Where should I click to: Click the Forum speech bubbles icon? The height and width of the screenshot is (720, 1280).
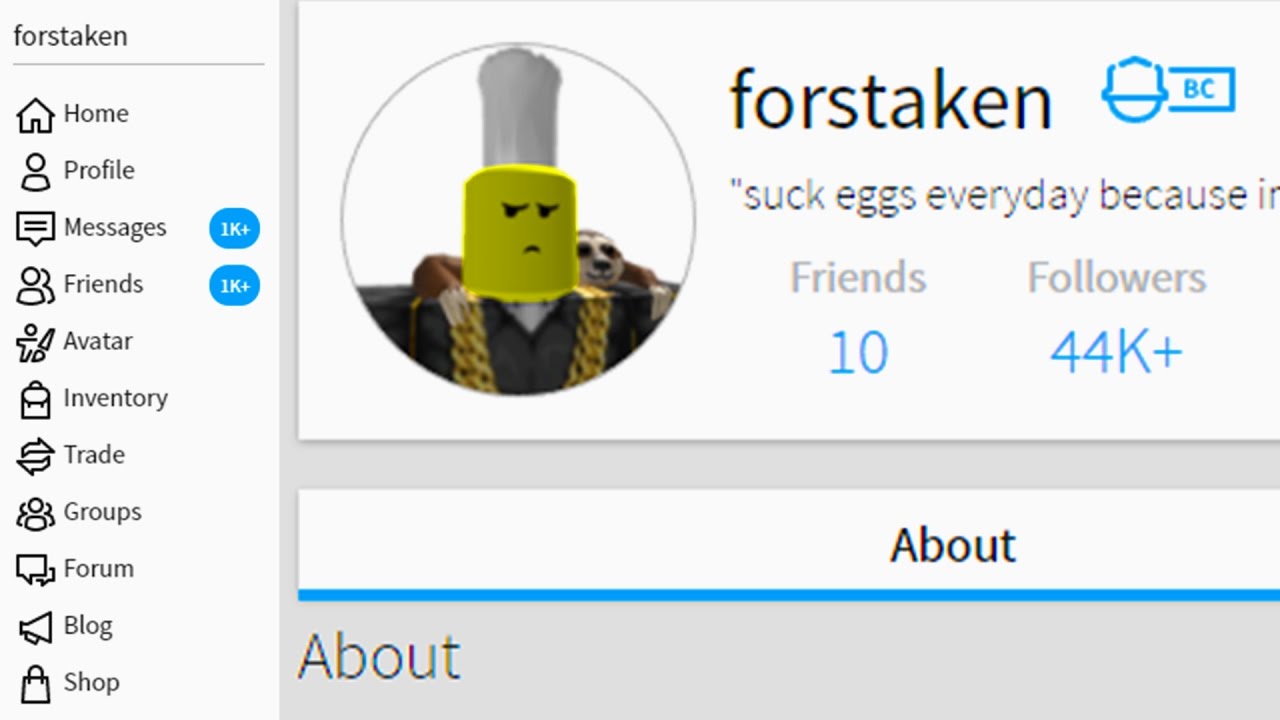tap(35, 570)
